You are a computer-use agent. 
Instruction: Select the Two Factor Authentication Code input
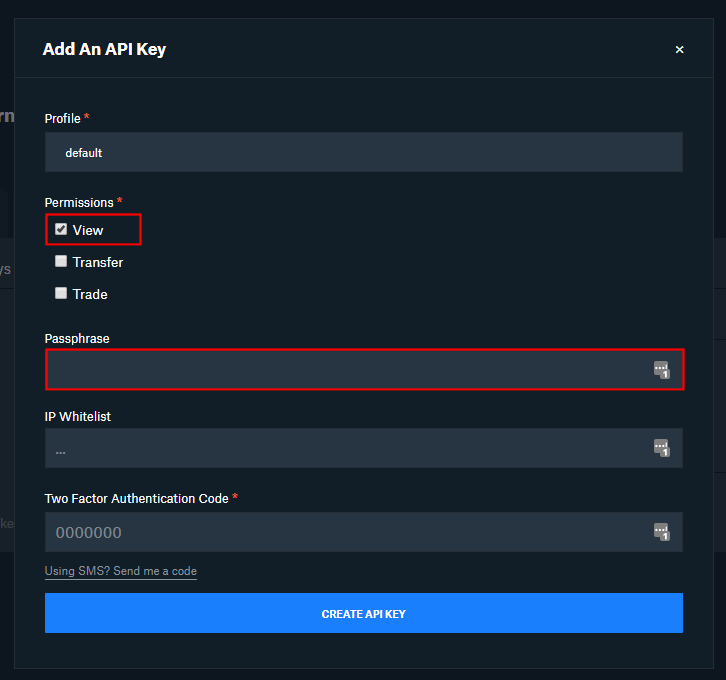point(345,532)
